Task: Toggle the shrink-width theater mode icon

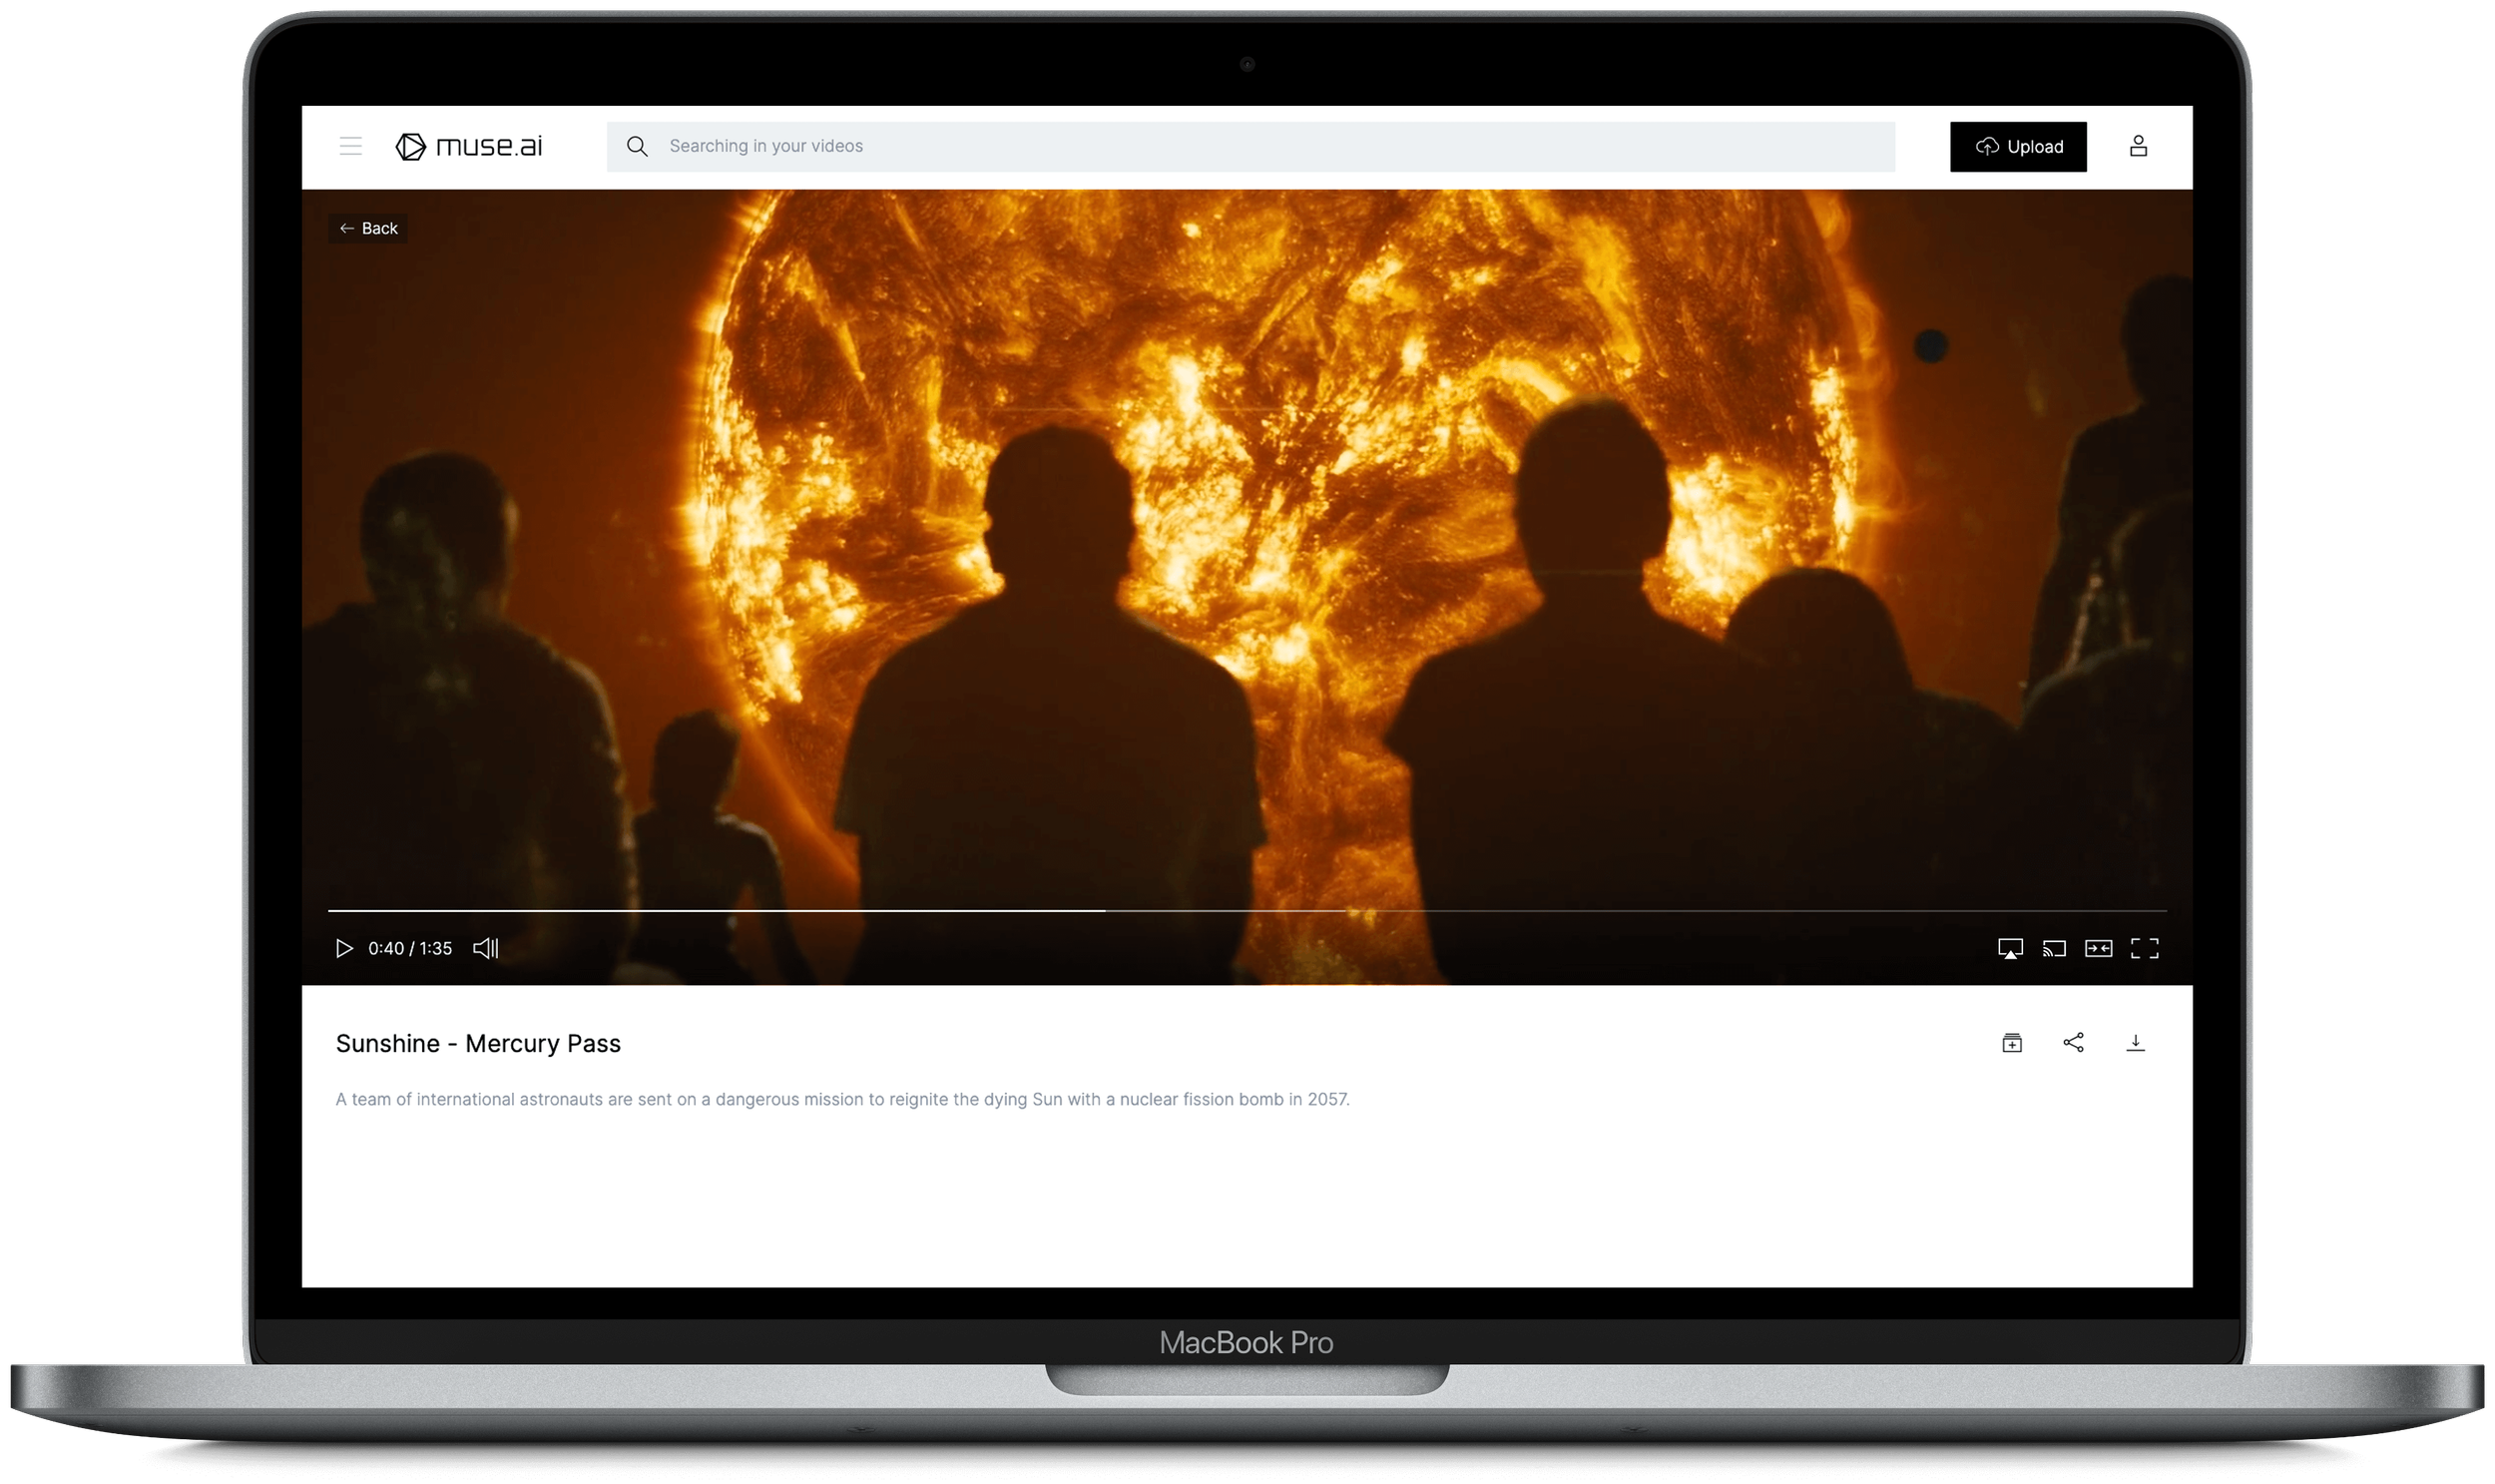Action: pyautogui.click(x=2098, y=948)
